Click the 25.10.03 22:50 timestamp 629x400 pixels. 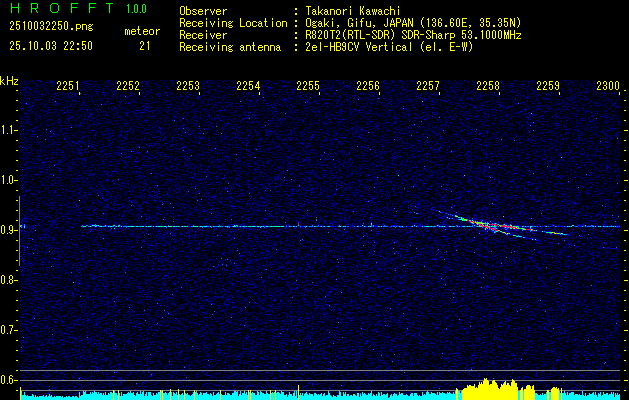coord(50,45)
